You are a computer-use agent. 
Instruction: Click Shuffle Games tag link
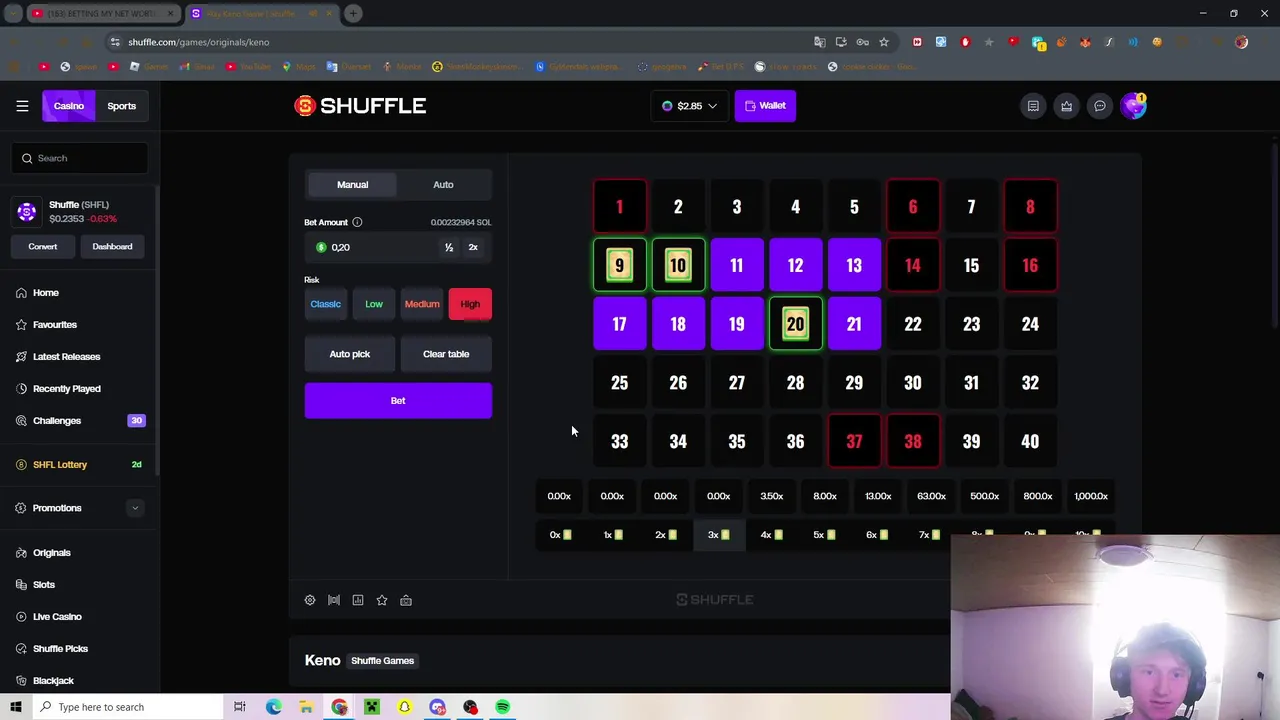382,660
